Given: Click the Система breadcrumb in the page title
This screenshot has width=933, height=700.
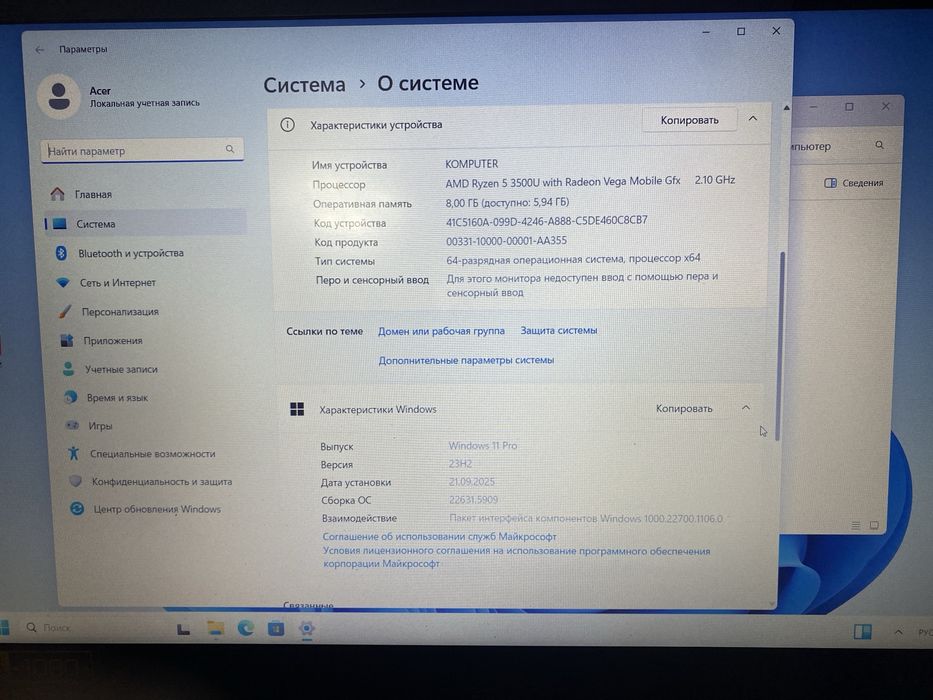Looking at the screenshot, I should click(304, 85).
